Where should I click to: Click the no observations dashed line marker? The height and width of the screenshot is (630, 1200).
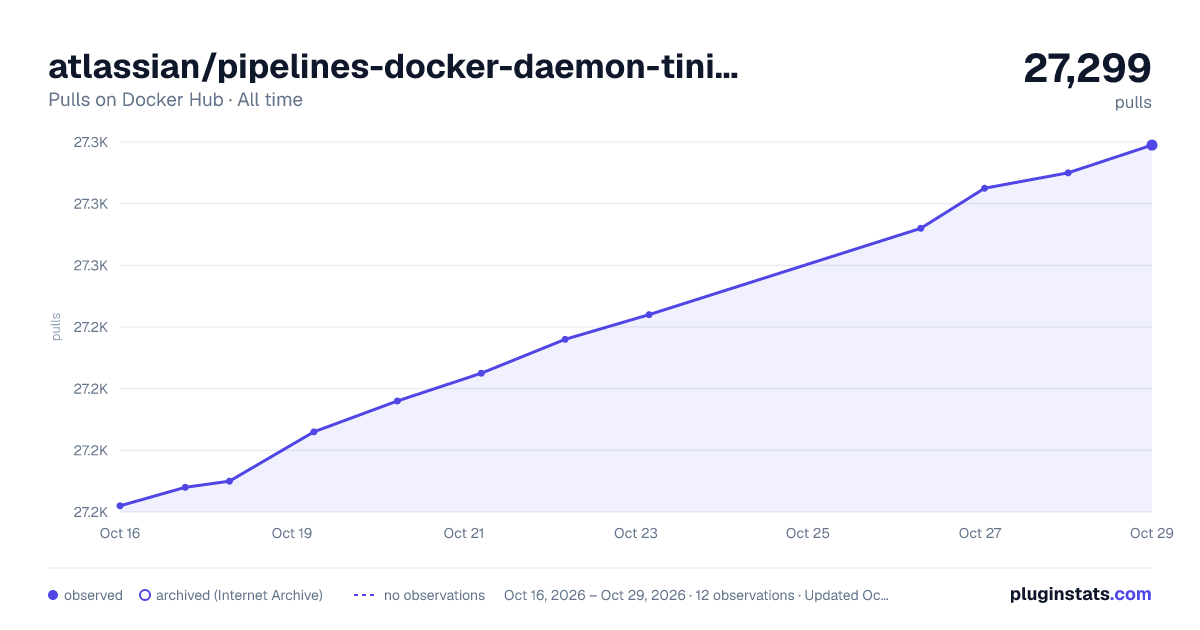pos(364,595)
